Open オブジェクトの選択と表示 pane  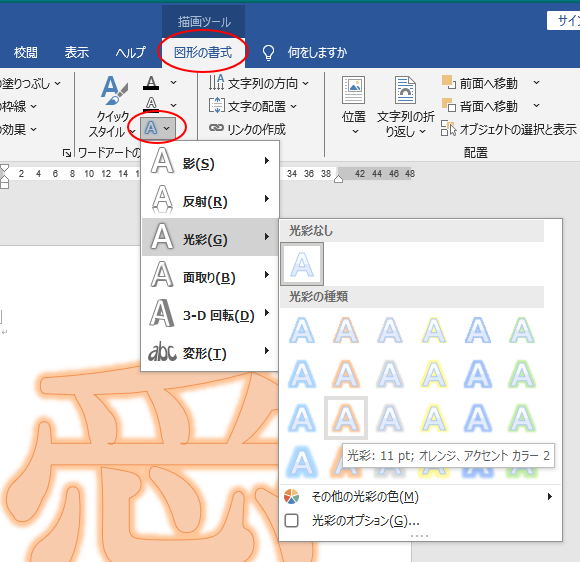click(x=509, y=129)
